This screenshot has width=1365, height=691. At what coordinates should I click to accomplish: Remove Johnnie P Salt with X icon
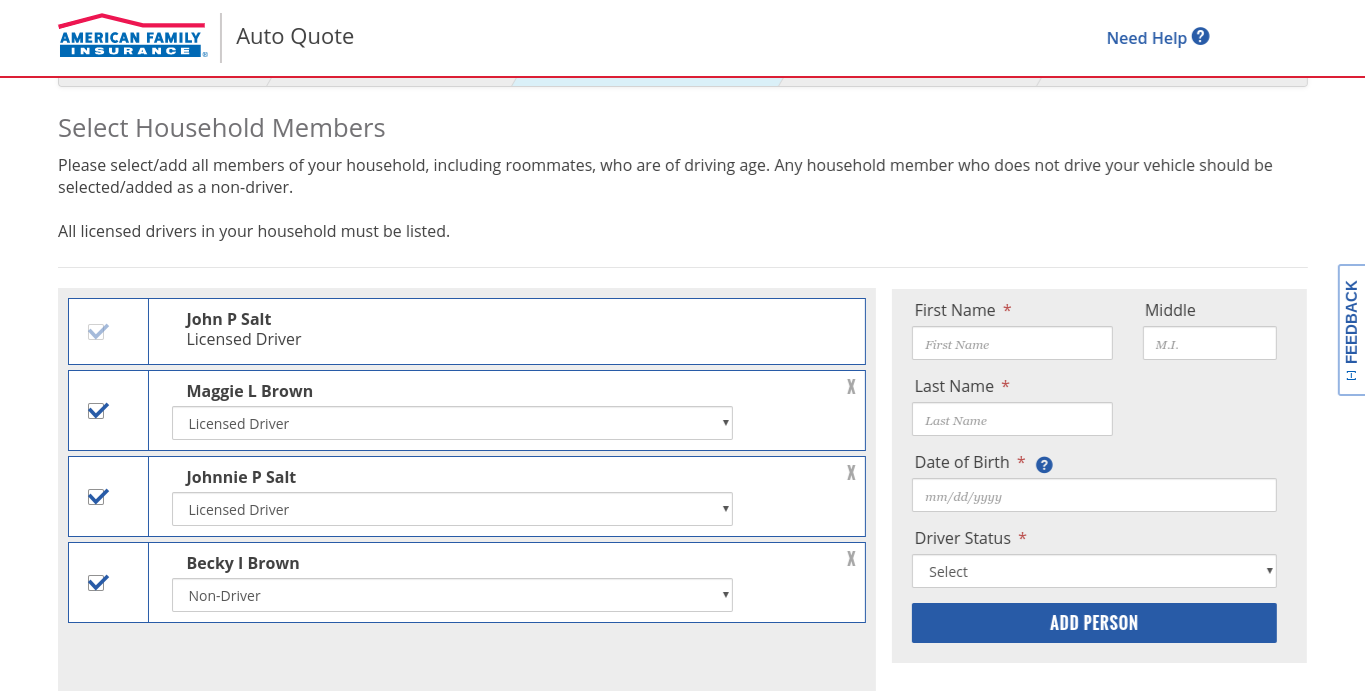click(x=851, y=473)
